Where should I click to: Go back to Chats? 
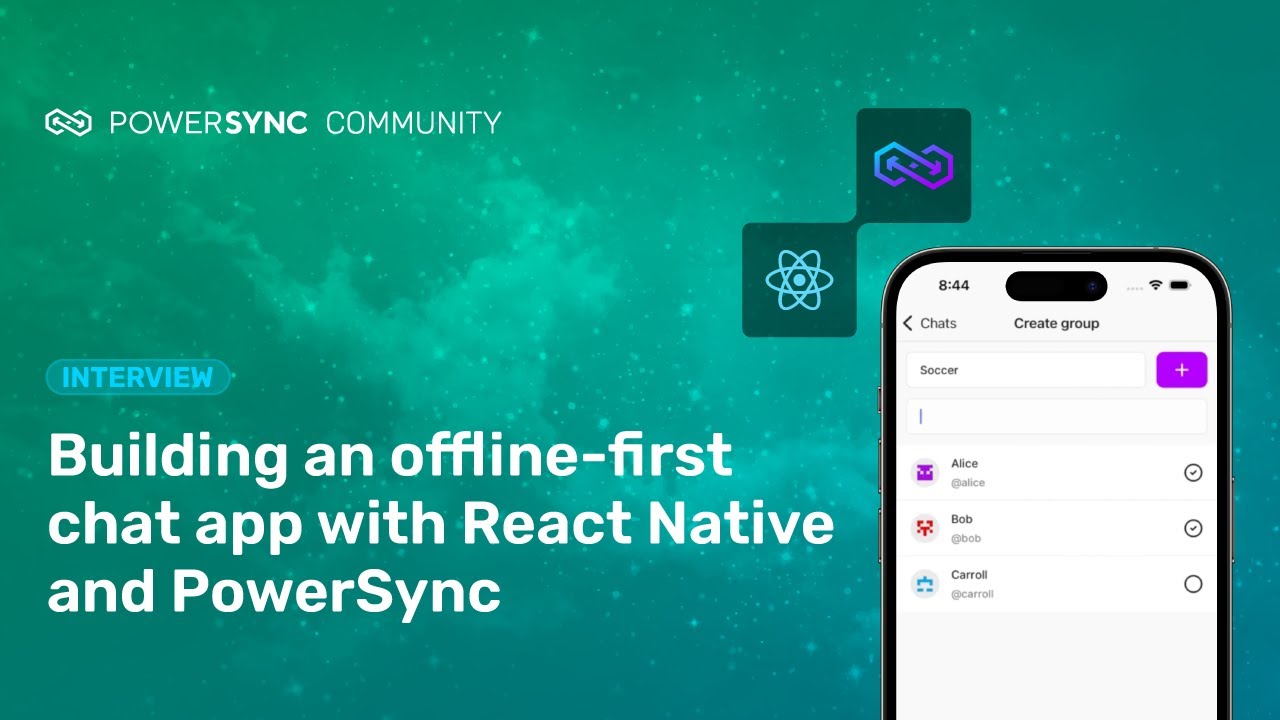[x=929, y=323]
